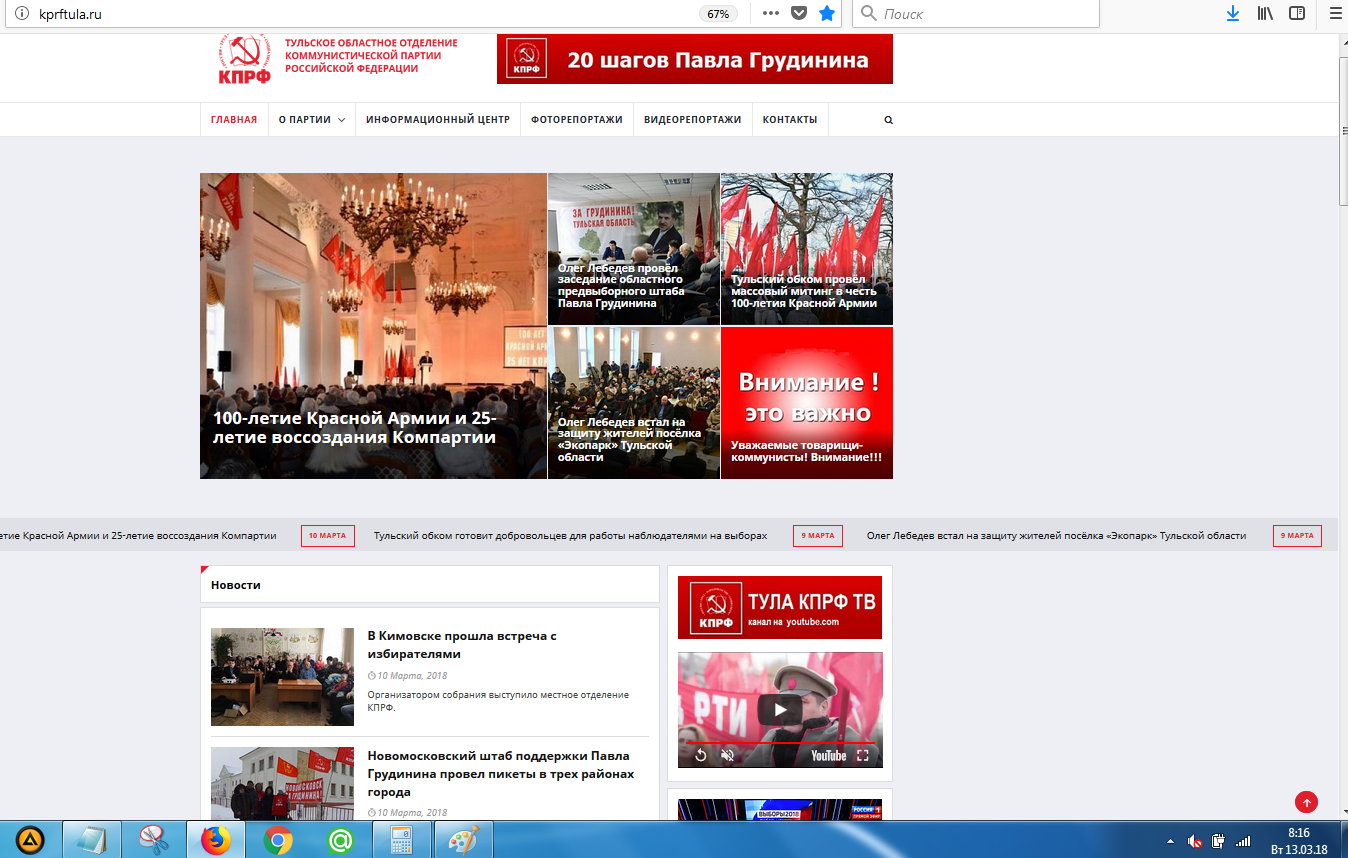The height and width of the screenshot is (858, 1348).
Task: Open the ФОТОРЕПОРТАЖИ menu item
Action: [x=576, y=120]
